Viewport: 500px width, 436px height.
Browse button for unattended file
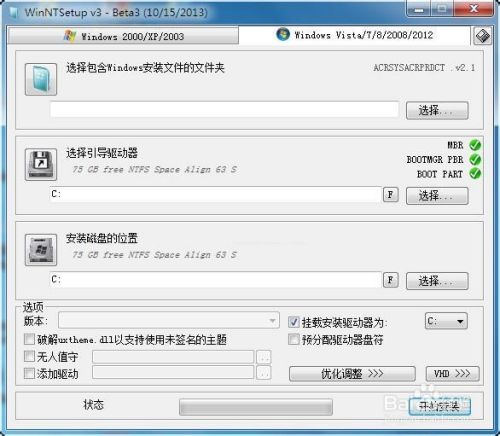pyautogui.click(x=264, y=357)
